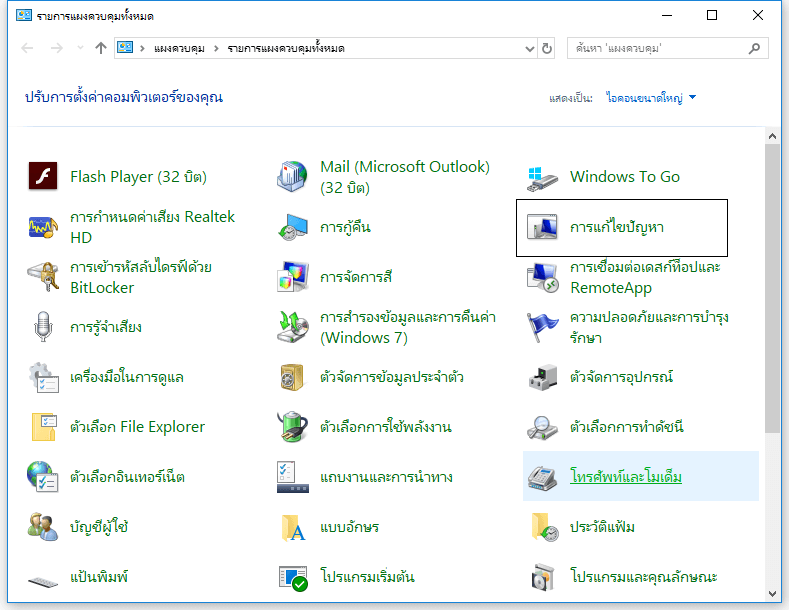Click the control panel icon in the title bar
The image size is (789, 610).
(x=24, y=15)
